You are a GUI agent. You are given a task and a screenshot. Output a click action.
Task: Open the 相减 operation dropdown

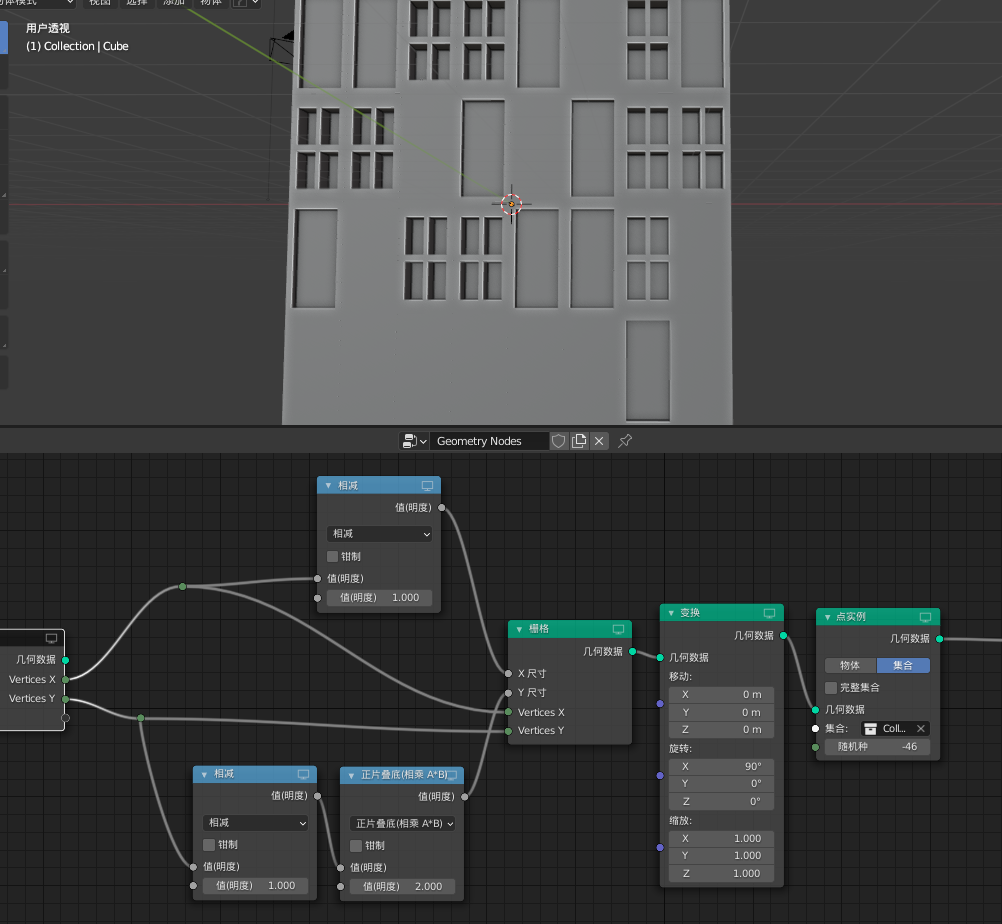click(378, 534)
